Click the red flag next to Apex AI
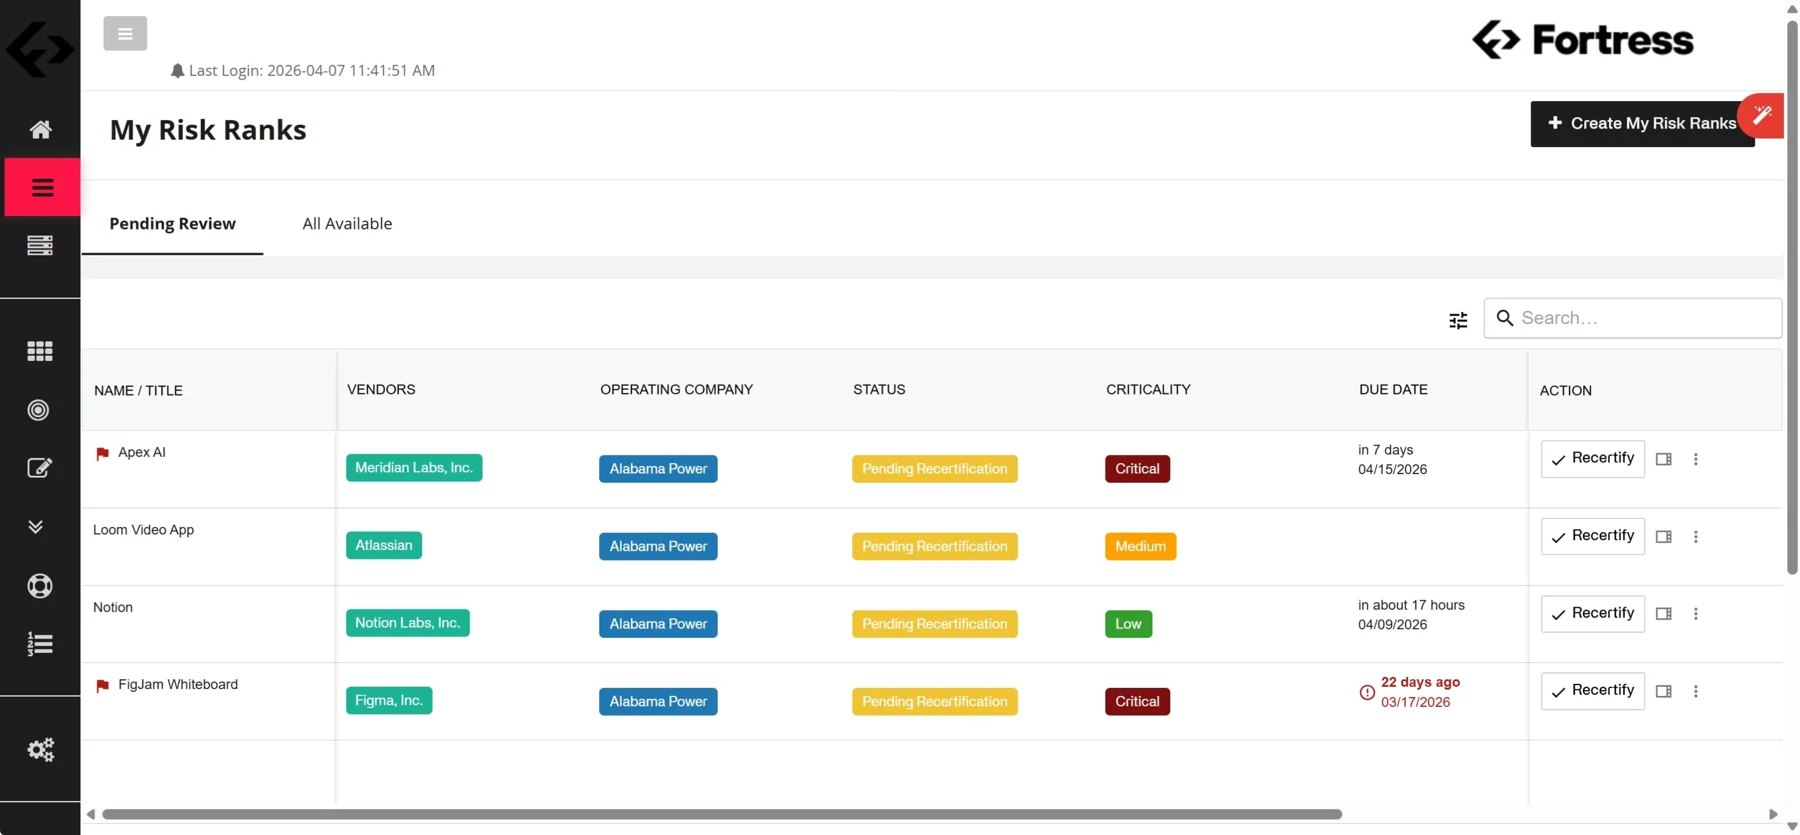 coord(102,453)
